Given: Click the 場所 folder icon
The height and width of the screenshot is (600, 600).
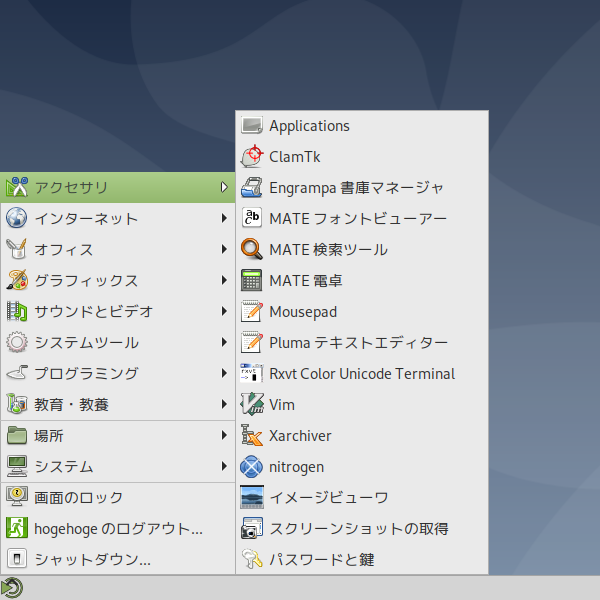Looking at the screenshot, I should click(x=17, y=435).
